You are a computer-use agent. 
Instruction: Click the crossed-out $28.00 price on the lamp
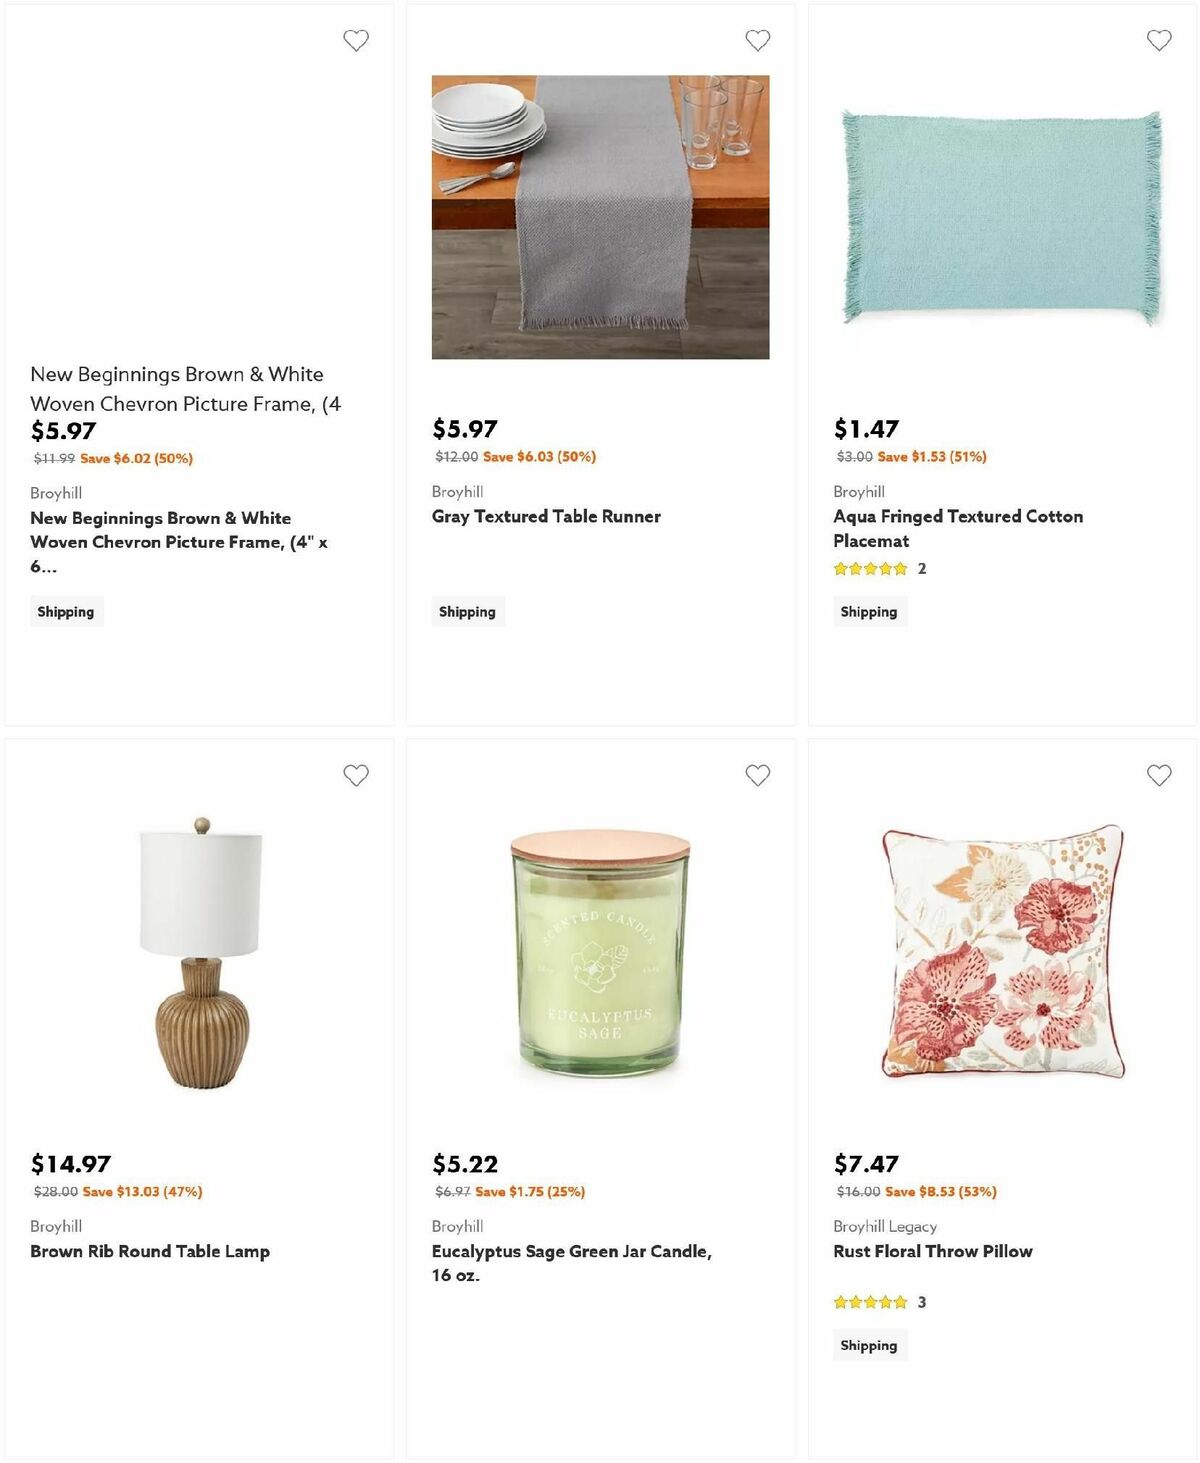tap(53, 1191)
